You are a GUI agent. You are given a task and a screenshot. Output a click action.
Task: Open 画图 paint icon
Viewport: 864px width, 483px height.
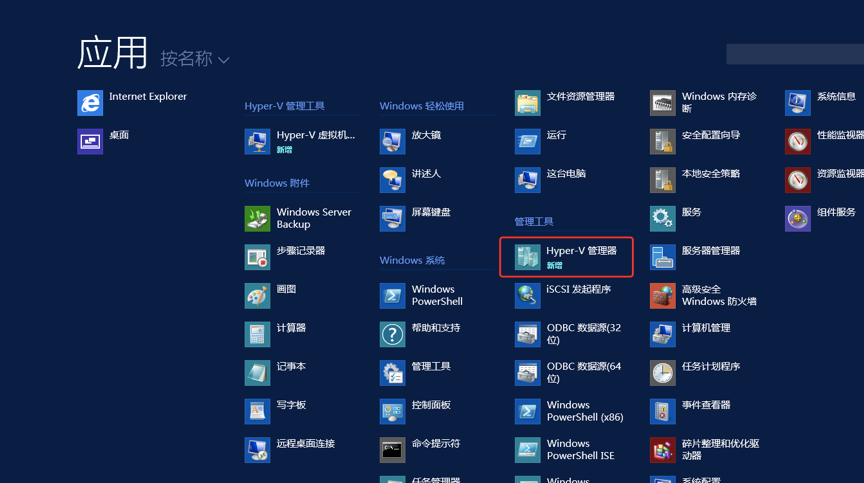tap(257, 296)
